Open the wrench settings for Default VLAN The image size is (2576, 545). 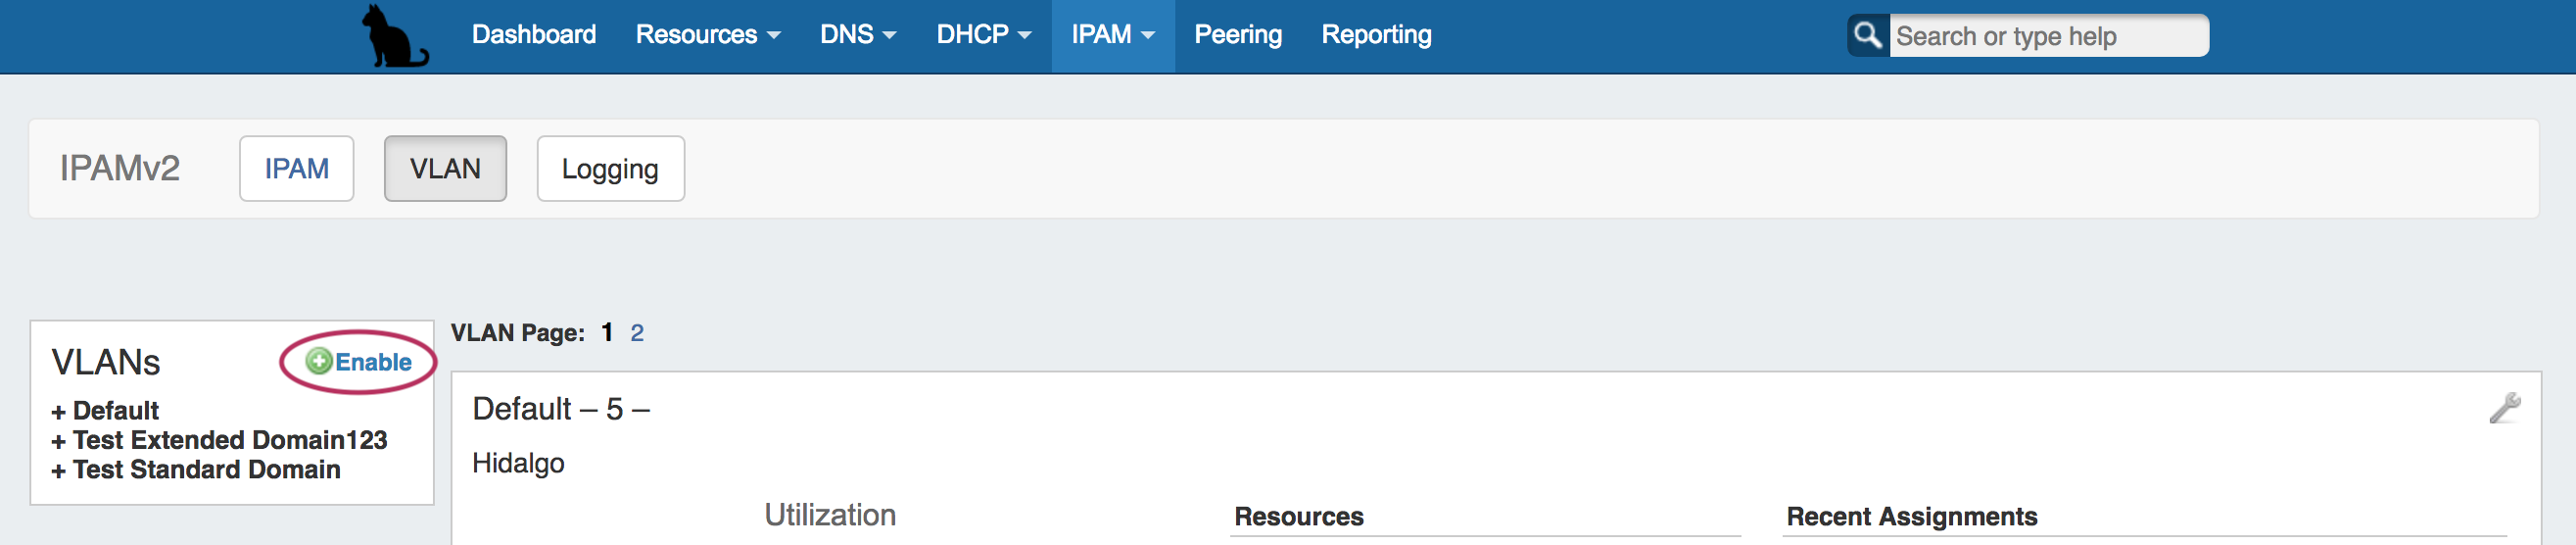[2505, 408]
